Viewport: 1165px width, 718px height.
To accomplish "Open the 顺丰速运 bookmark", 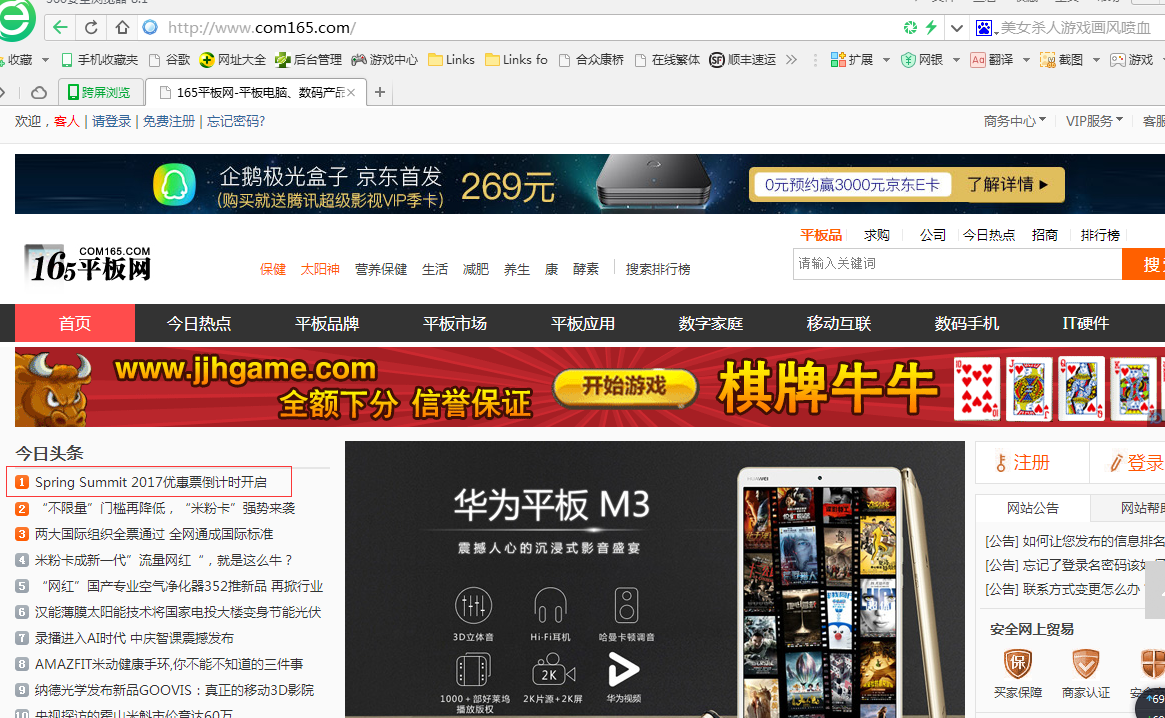I will [x=742, y=59].
